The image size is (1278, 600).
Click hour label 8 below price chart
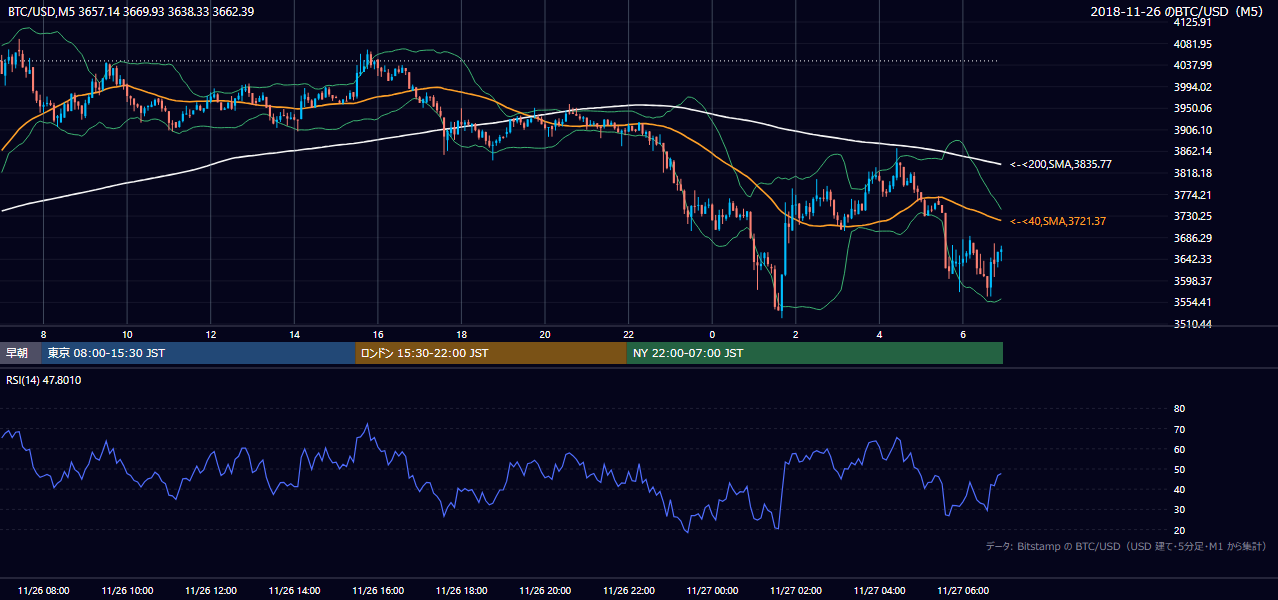43,334
